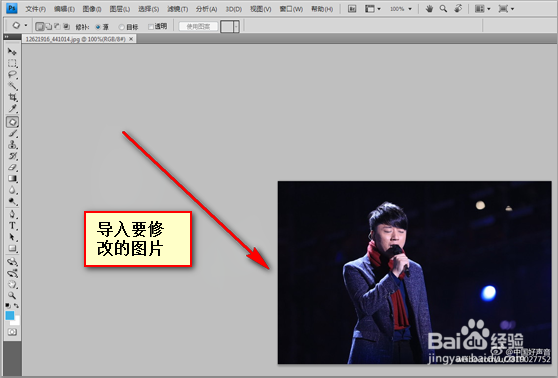Select the Patch tool in toolbox

12,122
